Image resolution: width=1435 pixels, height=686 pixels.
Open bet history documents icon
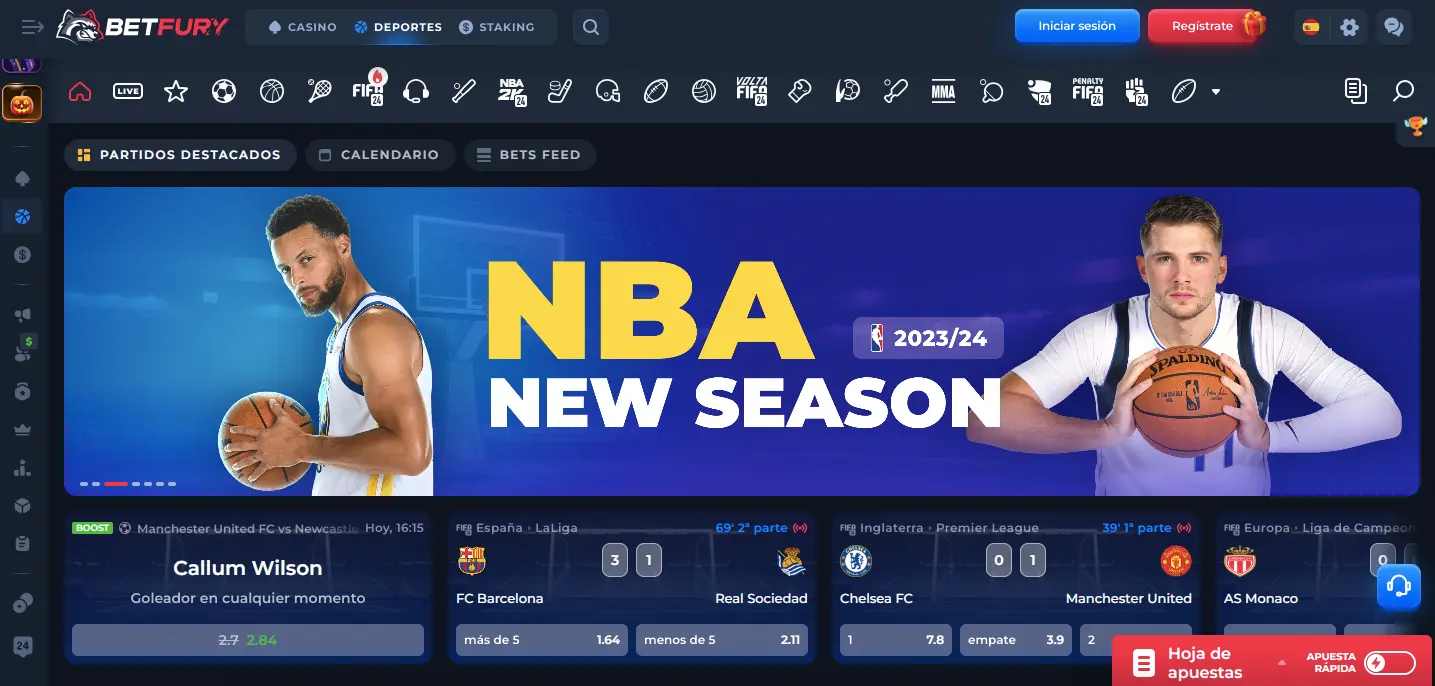[x=1356, y=92]
